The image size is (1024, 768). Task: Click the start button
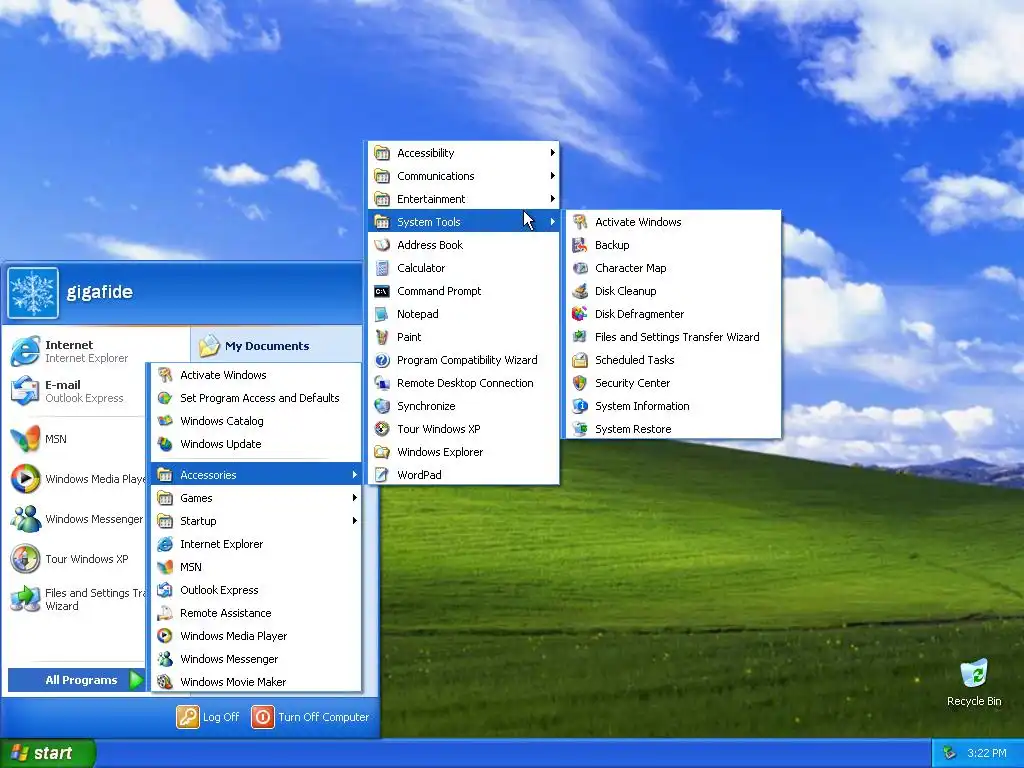(x=47, y=753)
